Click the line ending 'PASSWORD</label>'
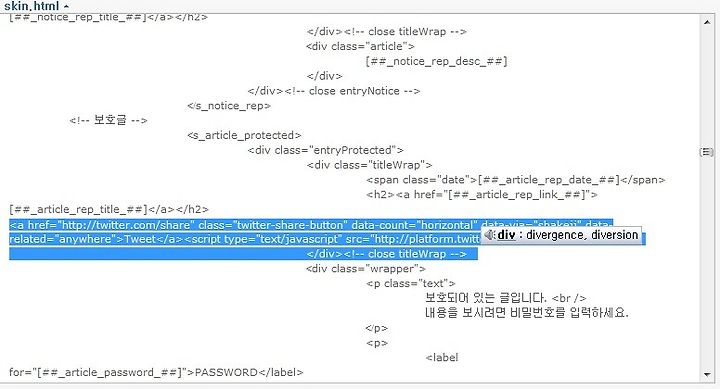Image resolution: width=720 pixels, height=389 pixels. 156,372
